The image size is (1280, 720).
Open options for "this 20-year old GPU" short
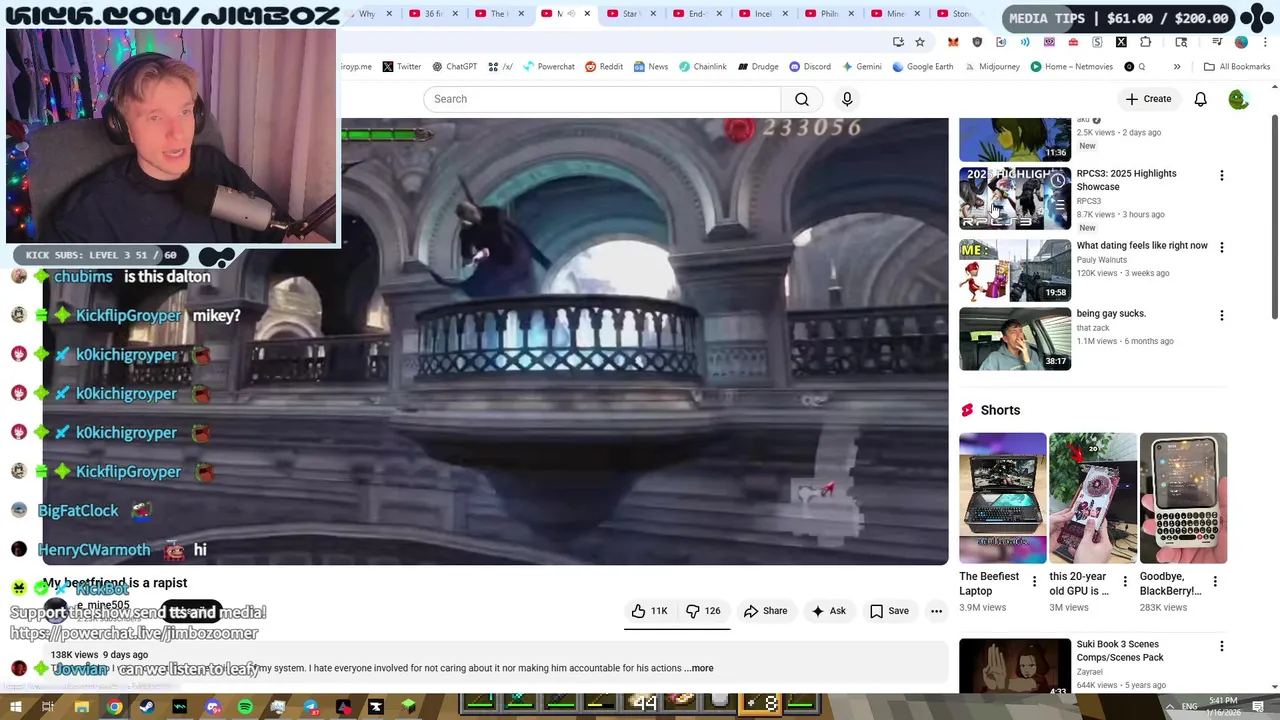click(1125, 581)
